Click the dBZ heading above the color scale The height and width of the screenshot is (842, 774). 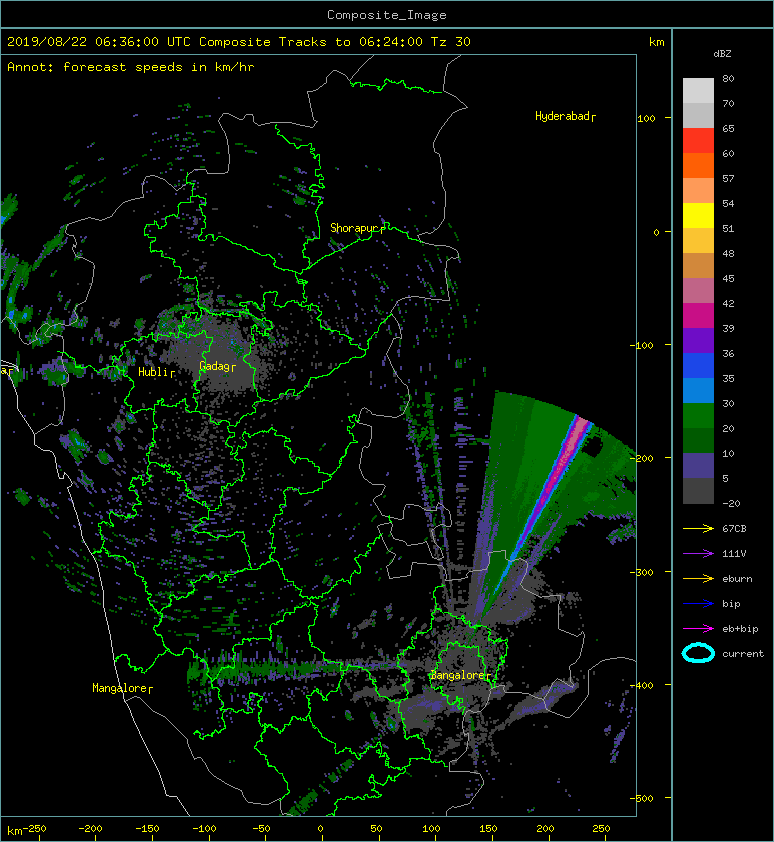(722, 54)
